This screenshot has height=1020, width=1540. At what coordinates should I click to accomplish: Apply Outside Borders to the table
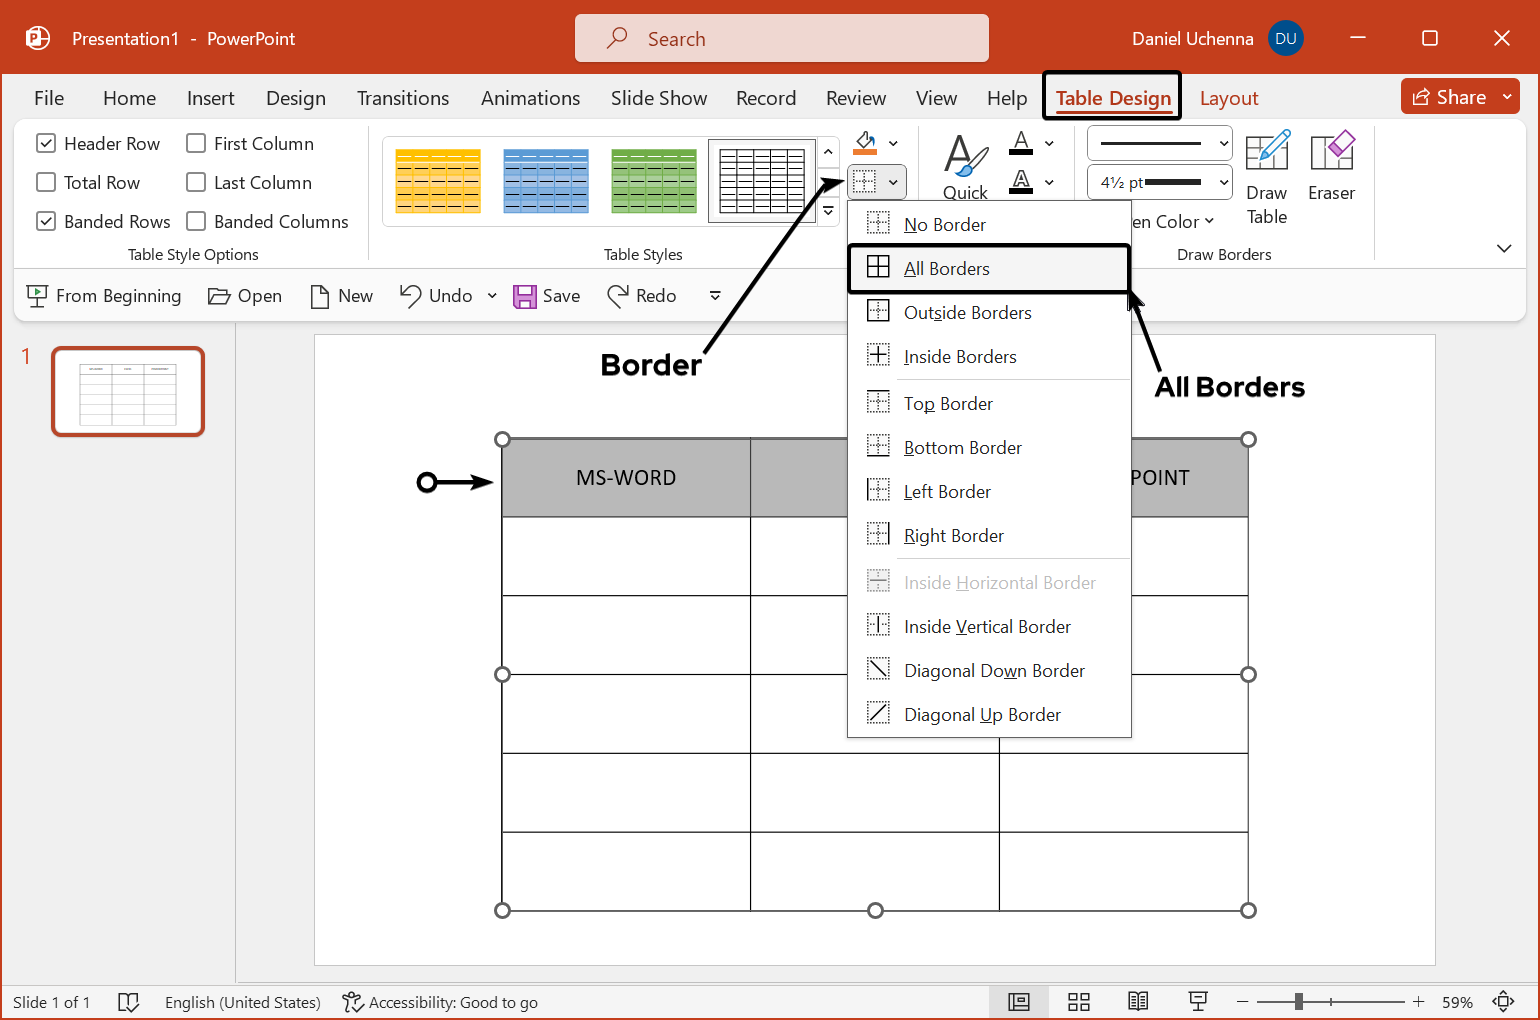point(967,312)
